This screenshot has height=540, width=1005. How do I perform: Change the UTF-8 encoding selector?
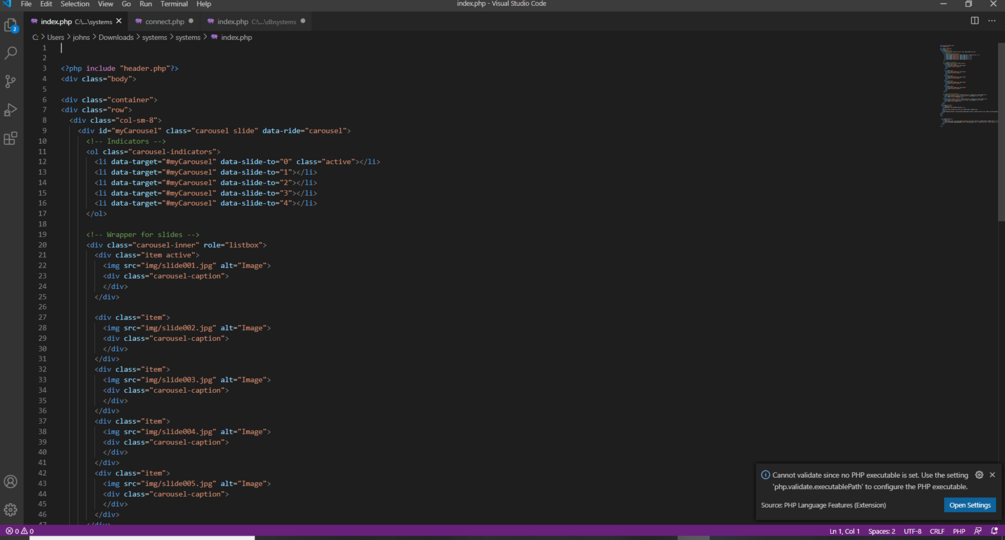click(912, 531)
